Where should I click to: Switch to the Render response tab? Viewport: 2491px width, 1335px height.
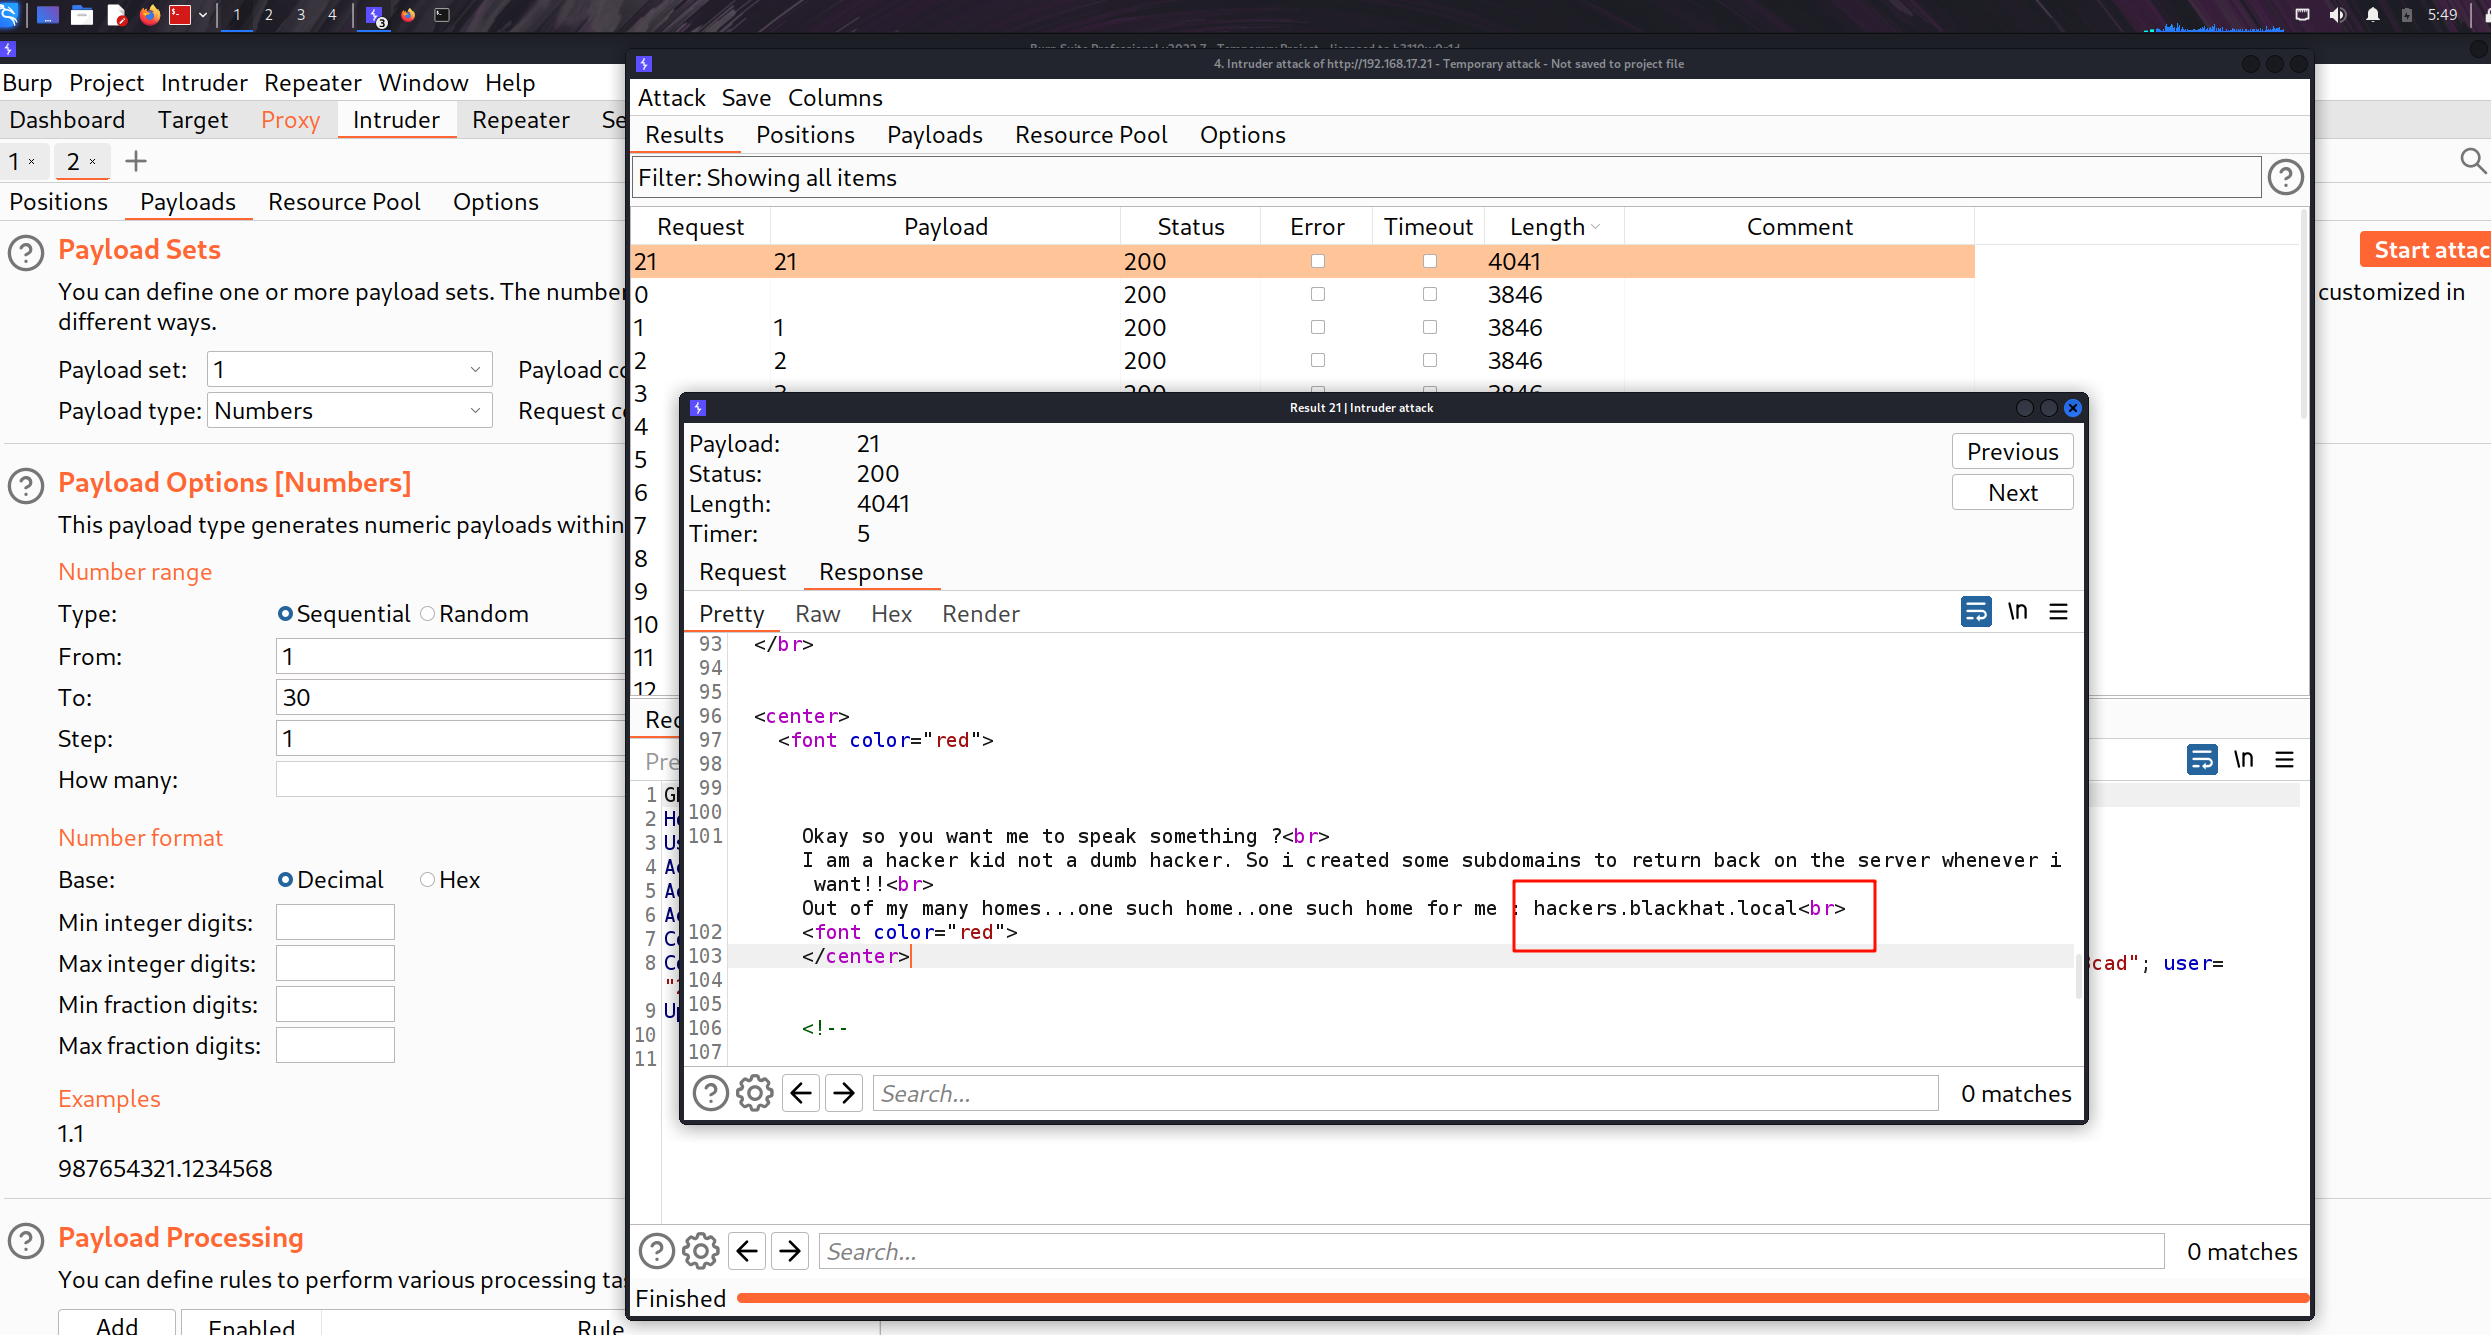(980, 614)
